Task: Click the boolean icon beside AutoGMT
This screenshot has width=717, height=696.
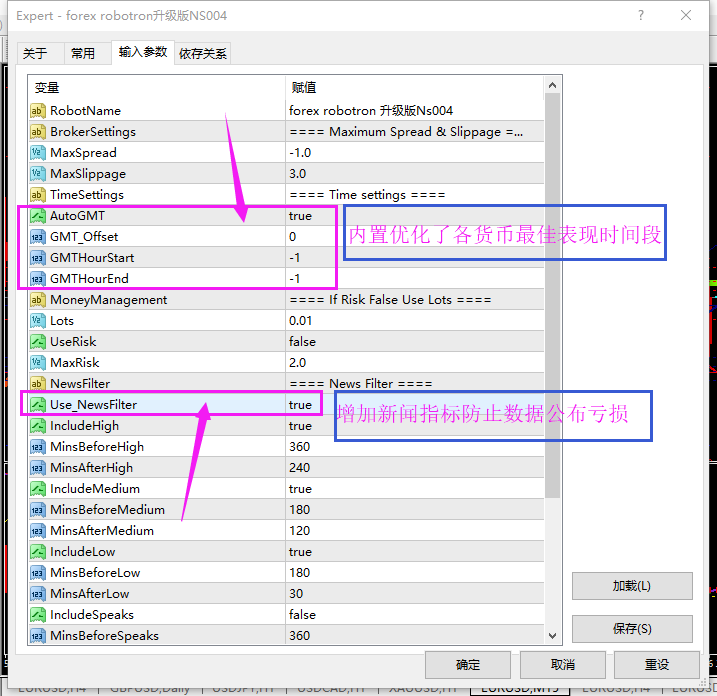Action: [37, 216]
